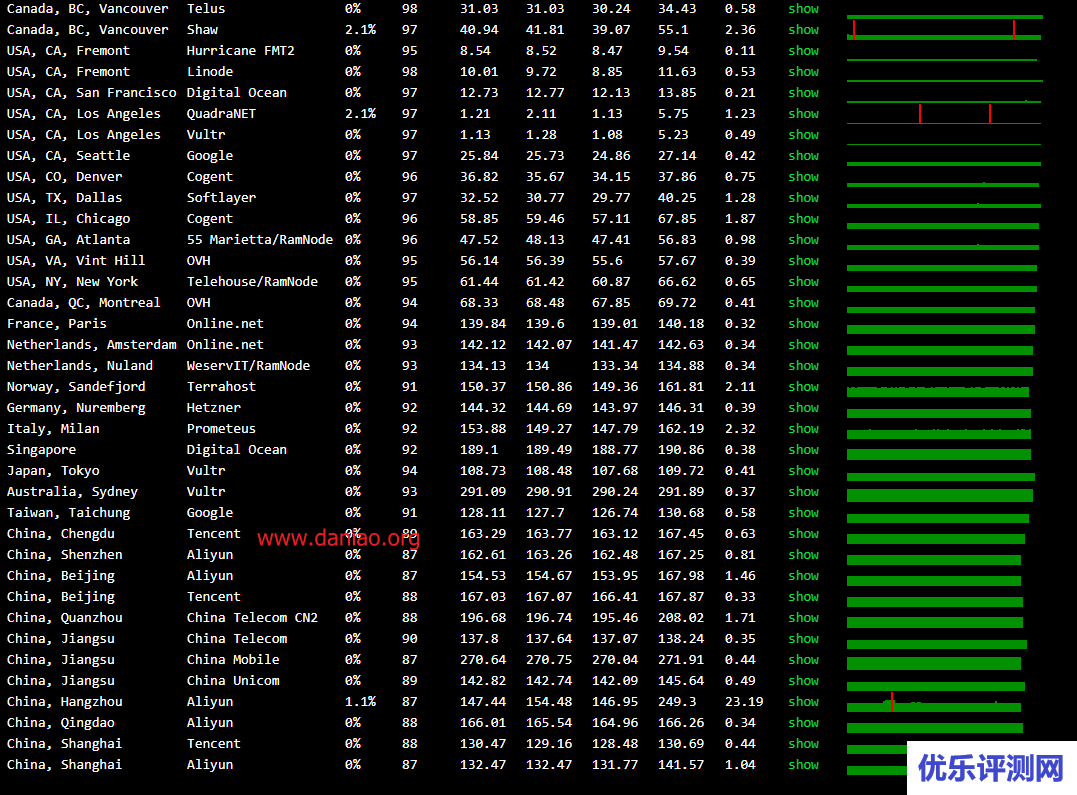Select the 2.1% loss in Shaw row
Screen dimensions: 1077x795
(x=361, y=30)
